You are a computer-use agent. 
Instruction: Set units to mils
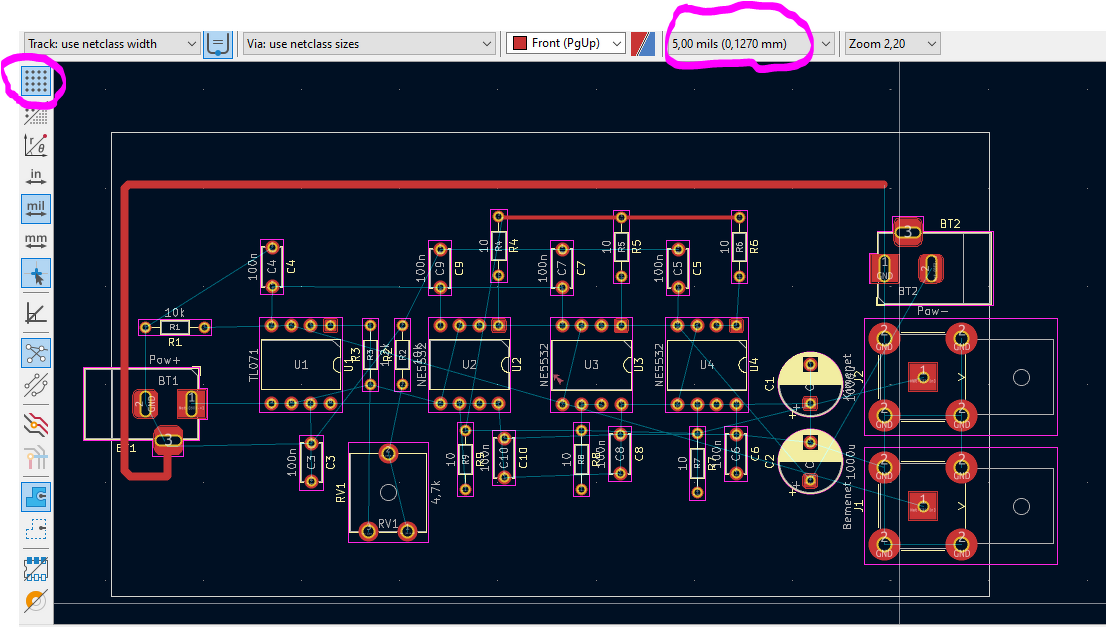pos(35,209)
